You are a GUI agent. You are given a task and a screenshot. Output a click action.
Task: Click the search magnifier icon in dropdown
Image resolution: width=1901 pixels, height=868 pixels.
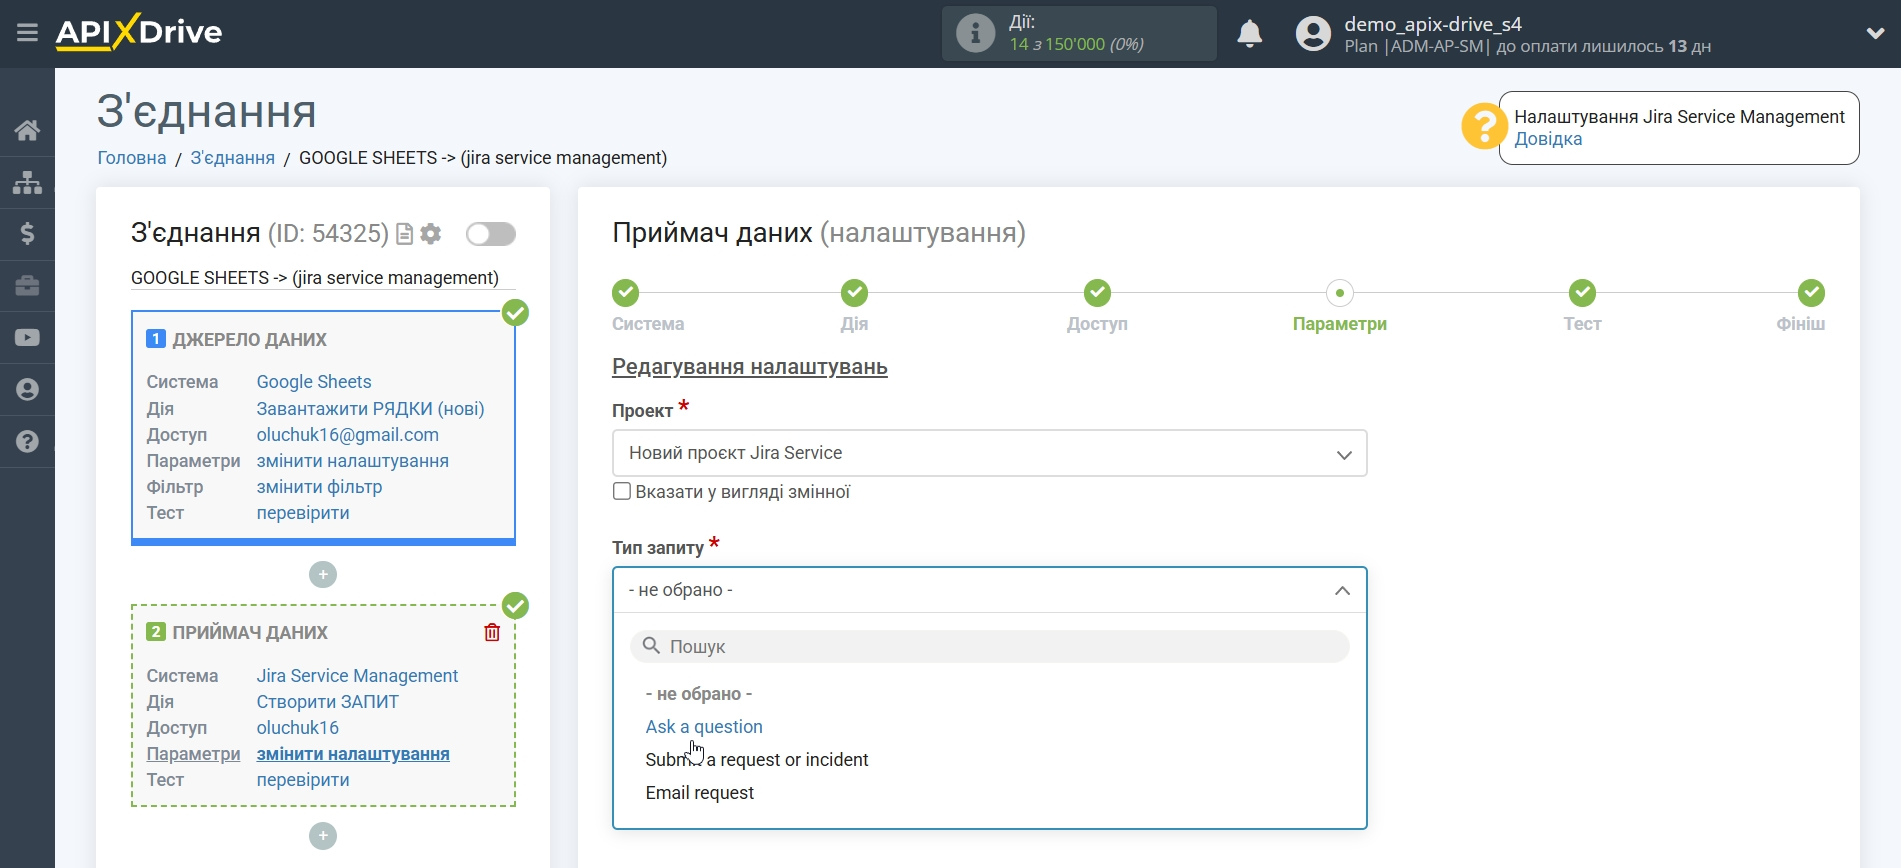click(651, 646)
